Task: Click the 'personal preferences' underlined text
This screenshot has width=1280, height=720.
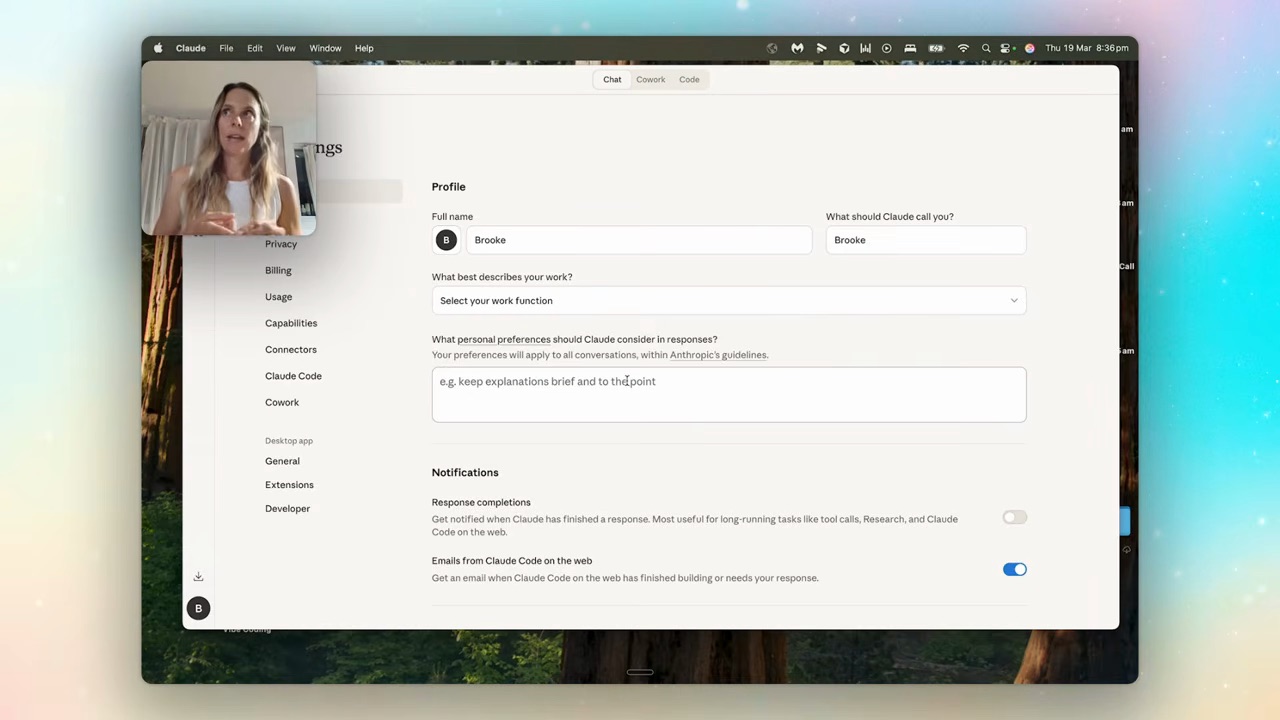Action: (x=504, y=339)
